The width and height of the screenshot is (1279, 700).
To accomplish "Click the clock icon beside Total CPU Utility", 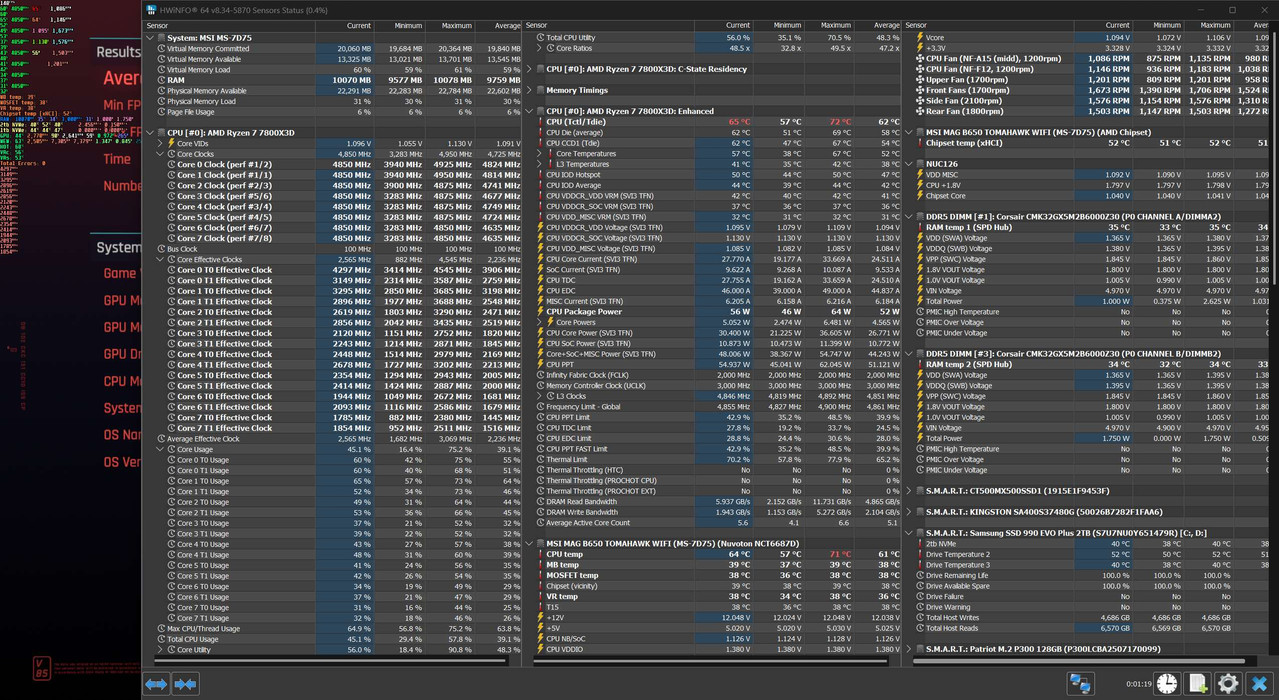I will tap(540, 37).
